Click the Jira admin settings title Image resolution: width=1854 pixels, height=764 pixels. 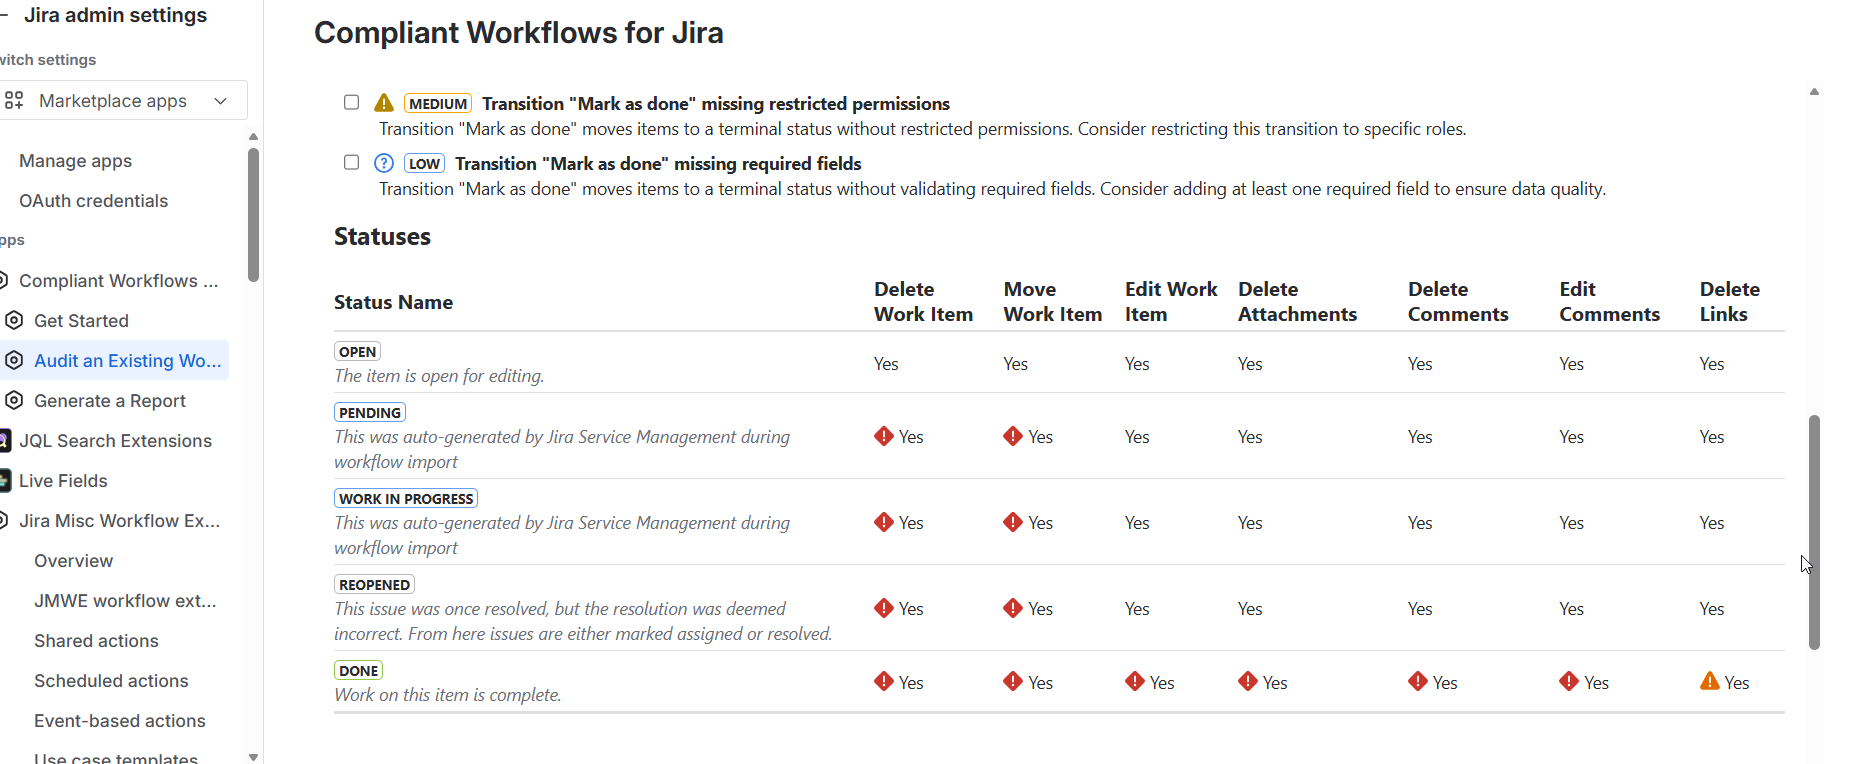pyautogui.click(x=115, y=15)
